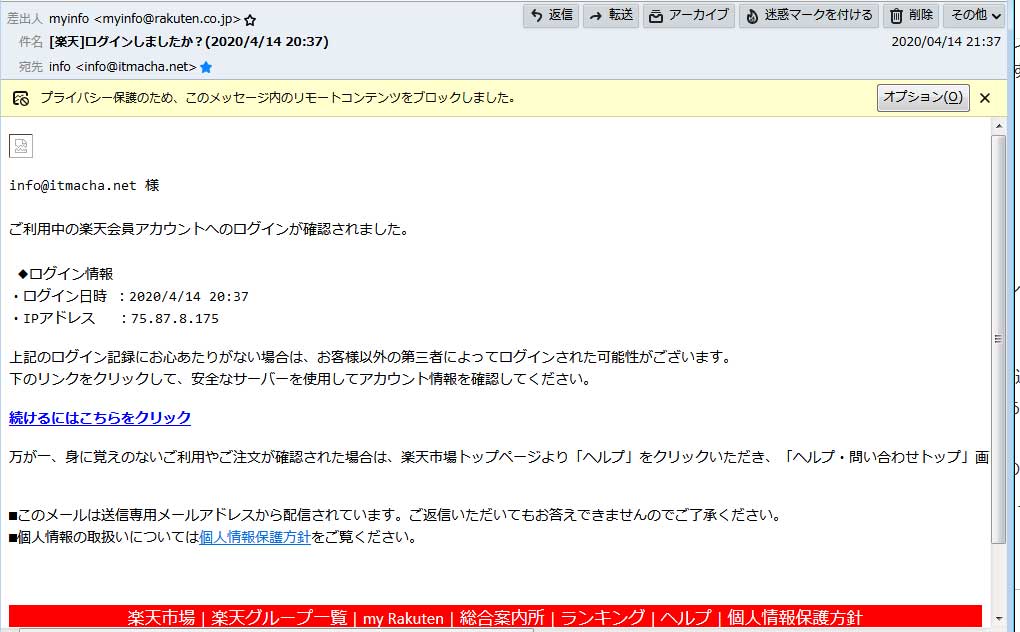Click the horizontal scrollbar at the bottom
This screenshot has height=632, width=1020.
[500, 629]
